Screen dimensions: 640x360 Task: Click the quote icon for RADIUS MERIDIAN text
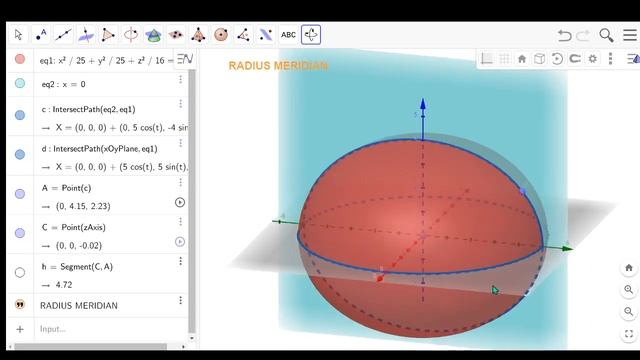[20, 304]
